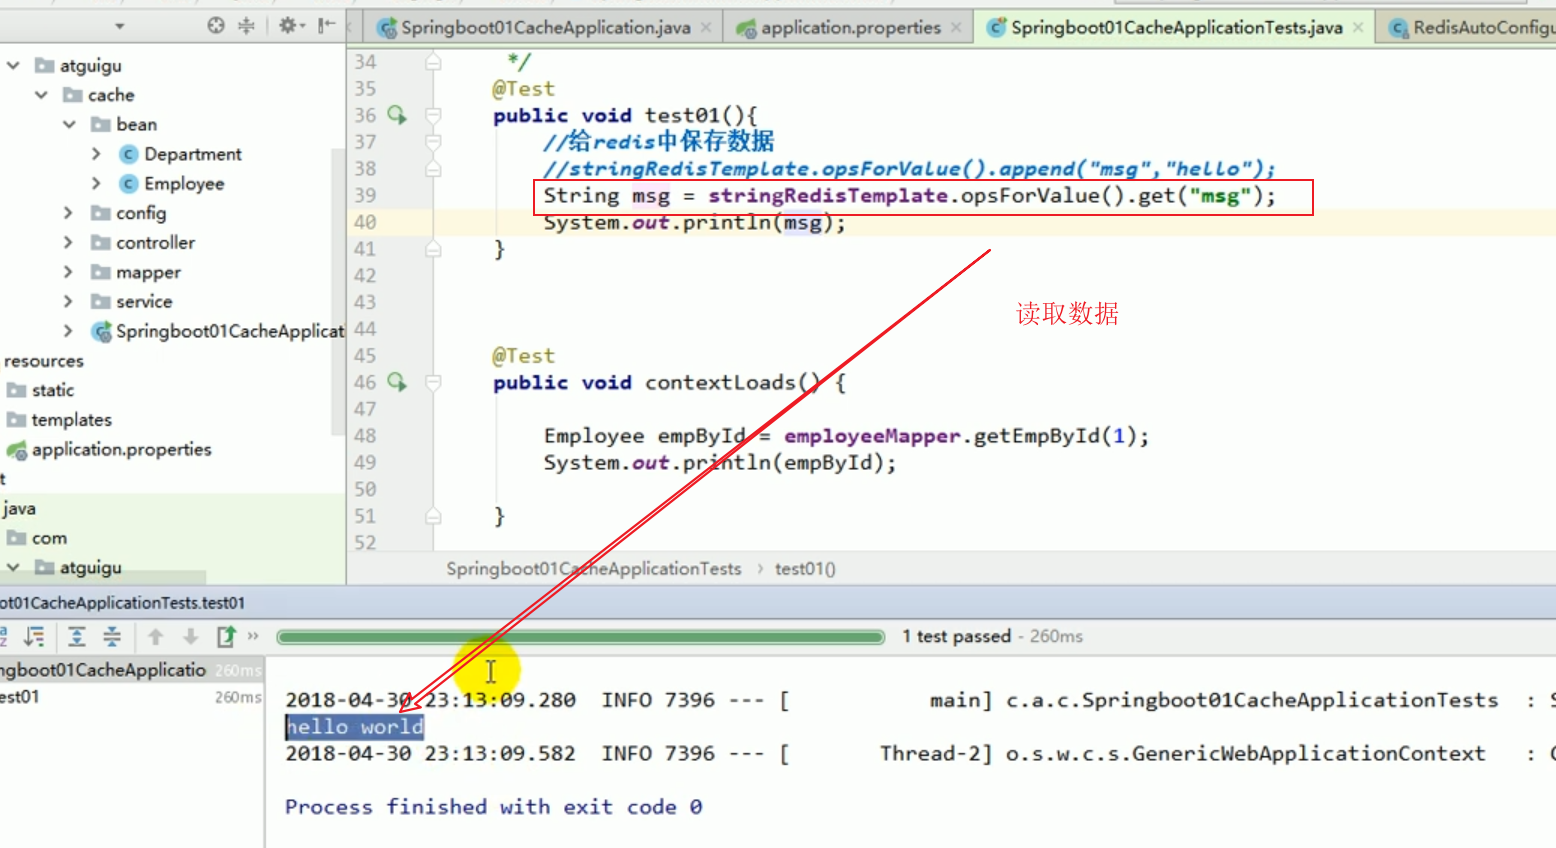The image size is (1556, 848).
Task: Toggle alphabetical sorting of test results
Action: click(3, 636)
